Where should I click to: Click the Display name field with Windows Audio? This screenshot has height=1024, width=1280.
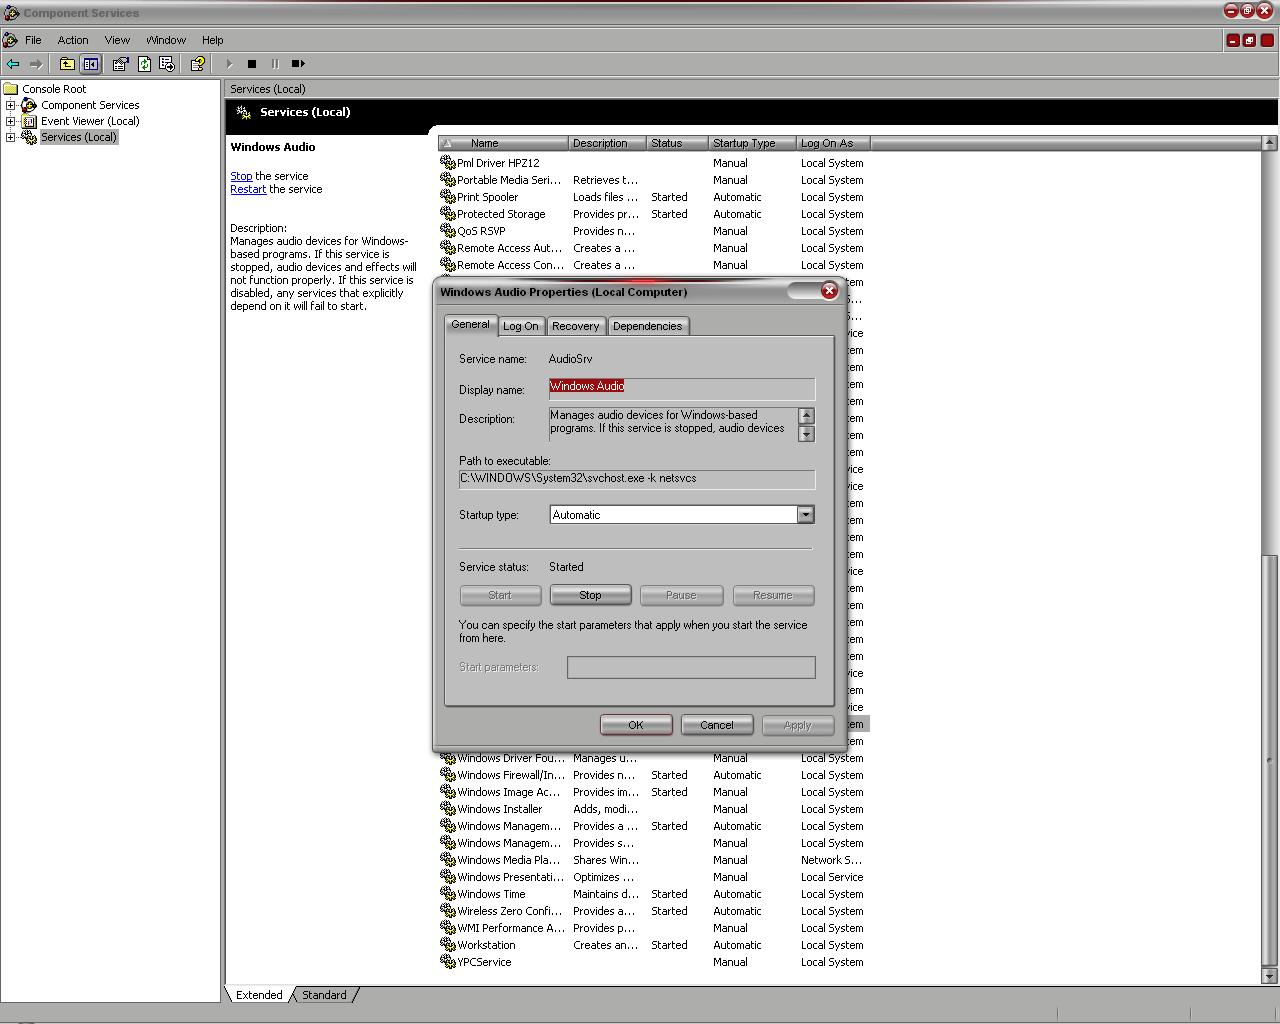(x=682, y=389)
